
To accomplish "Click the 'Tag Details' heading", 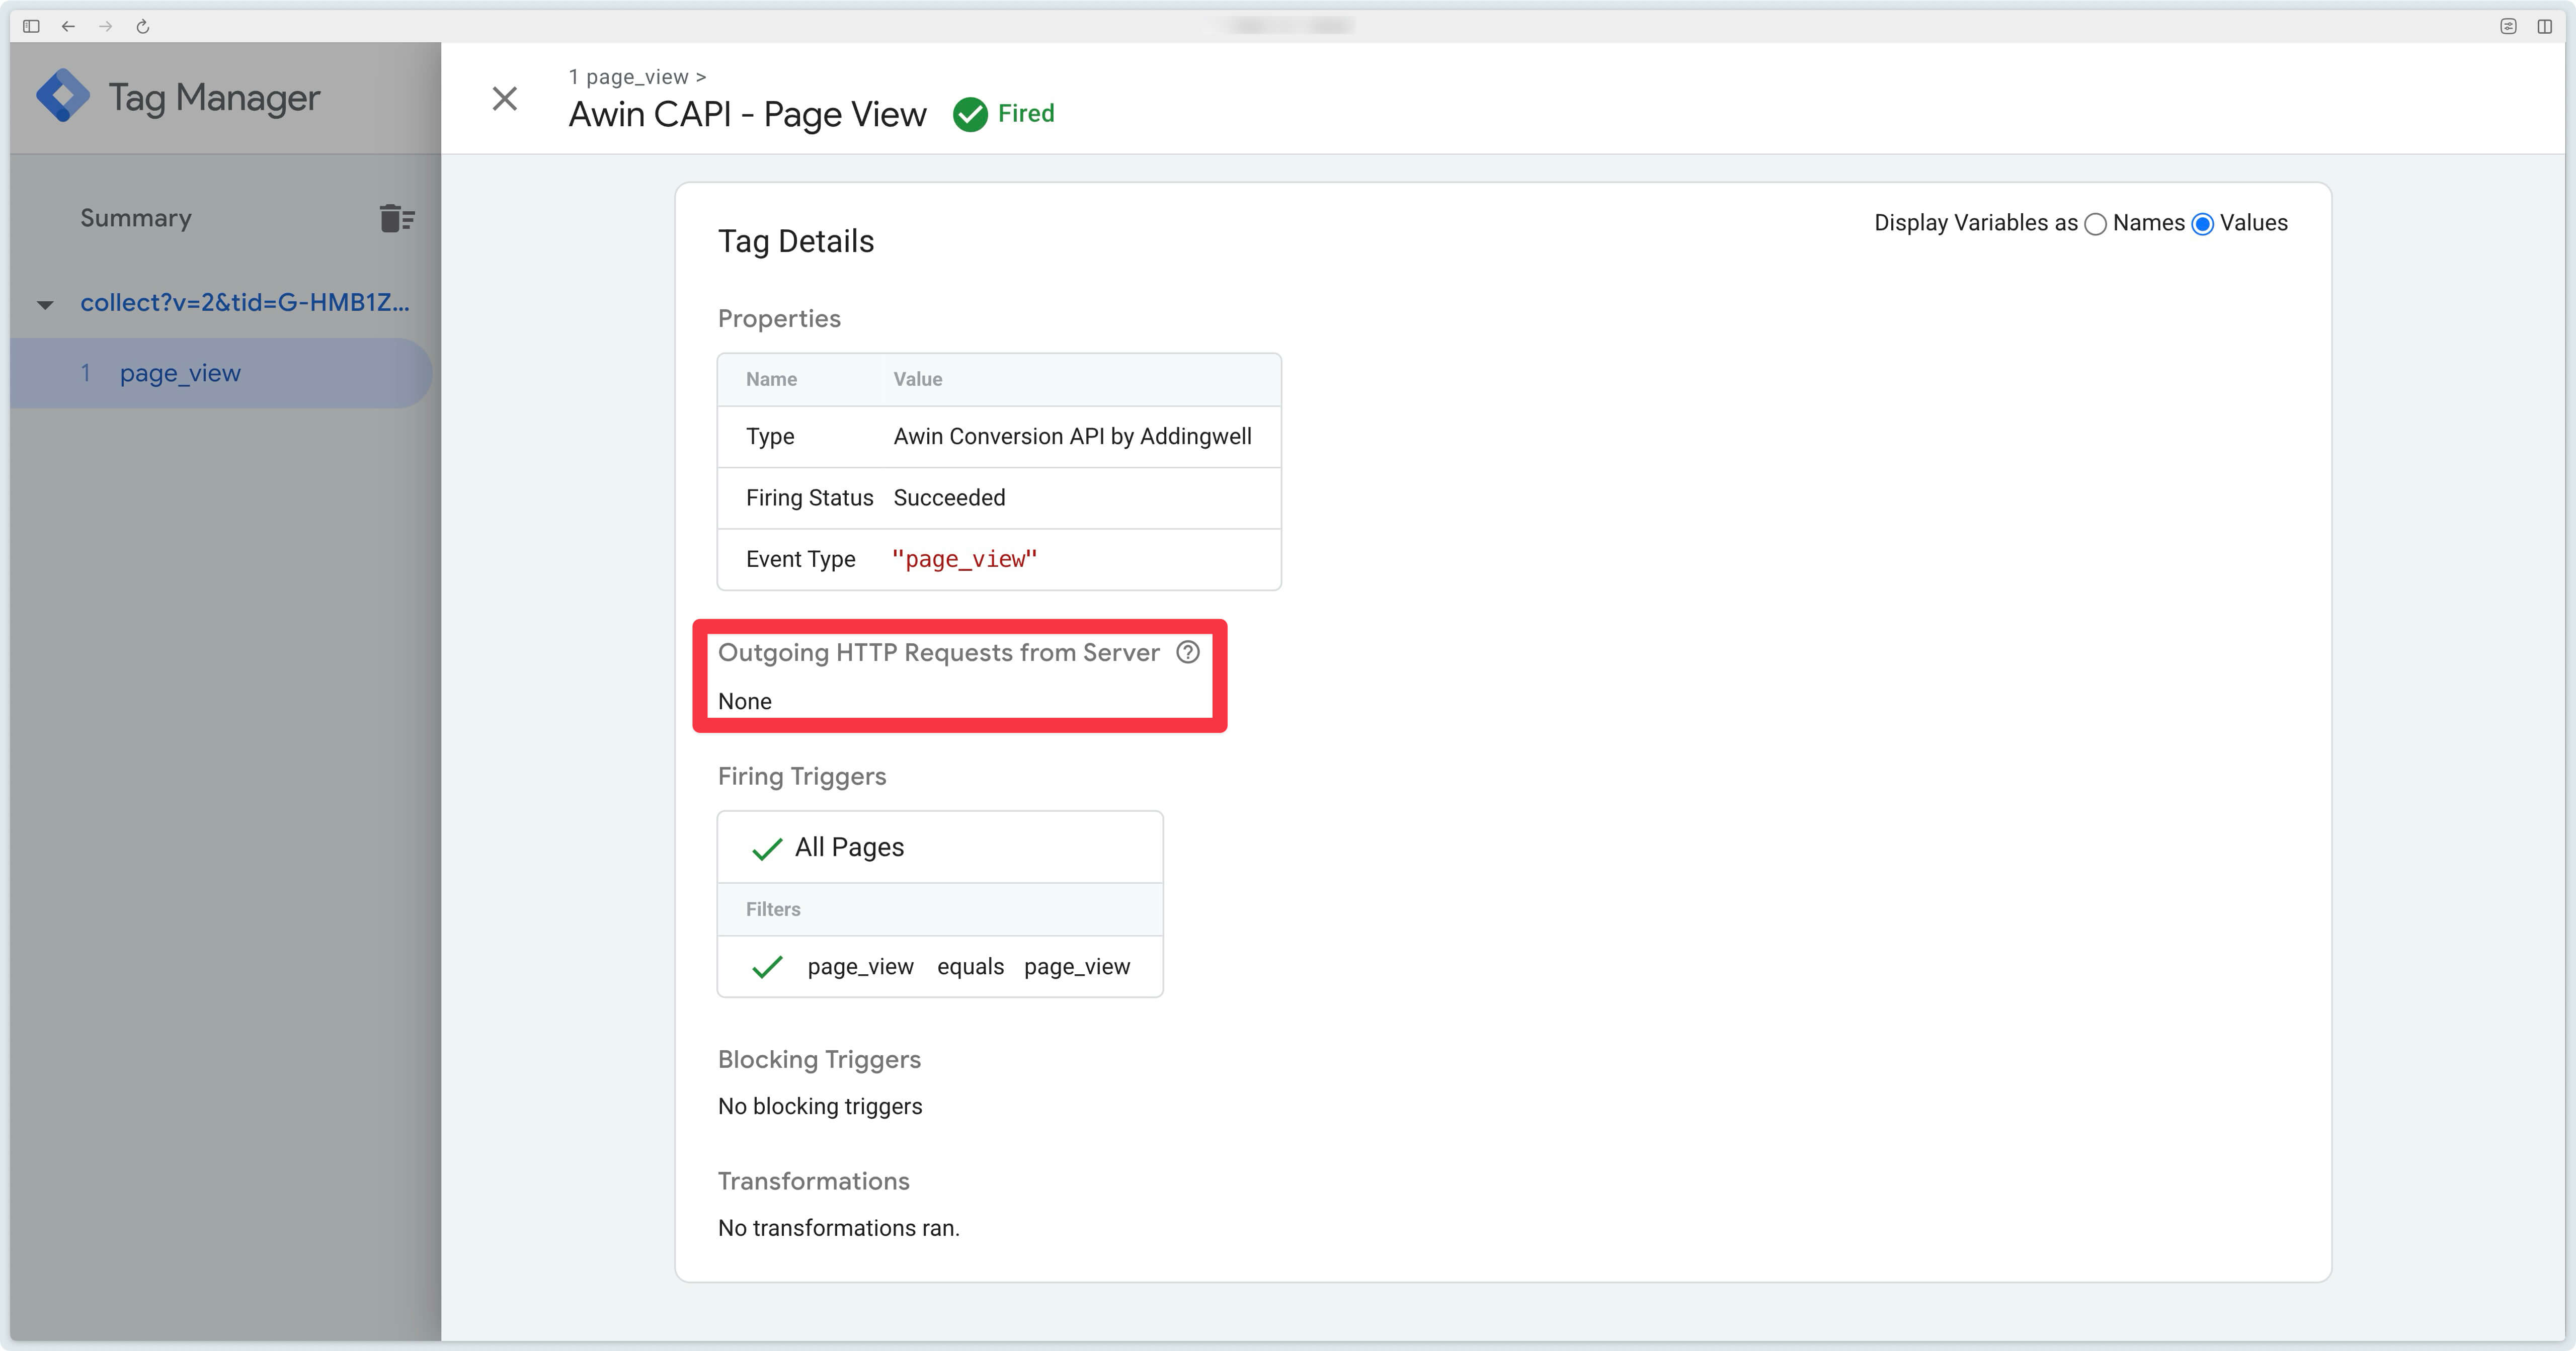I will [796, 241].
